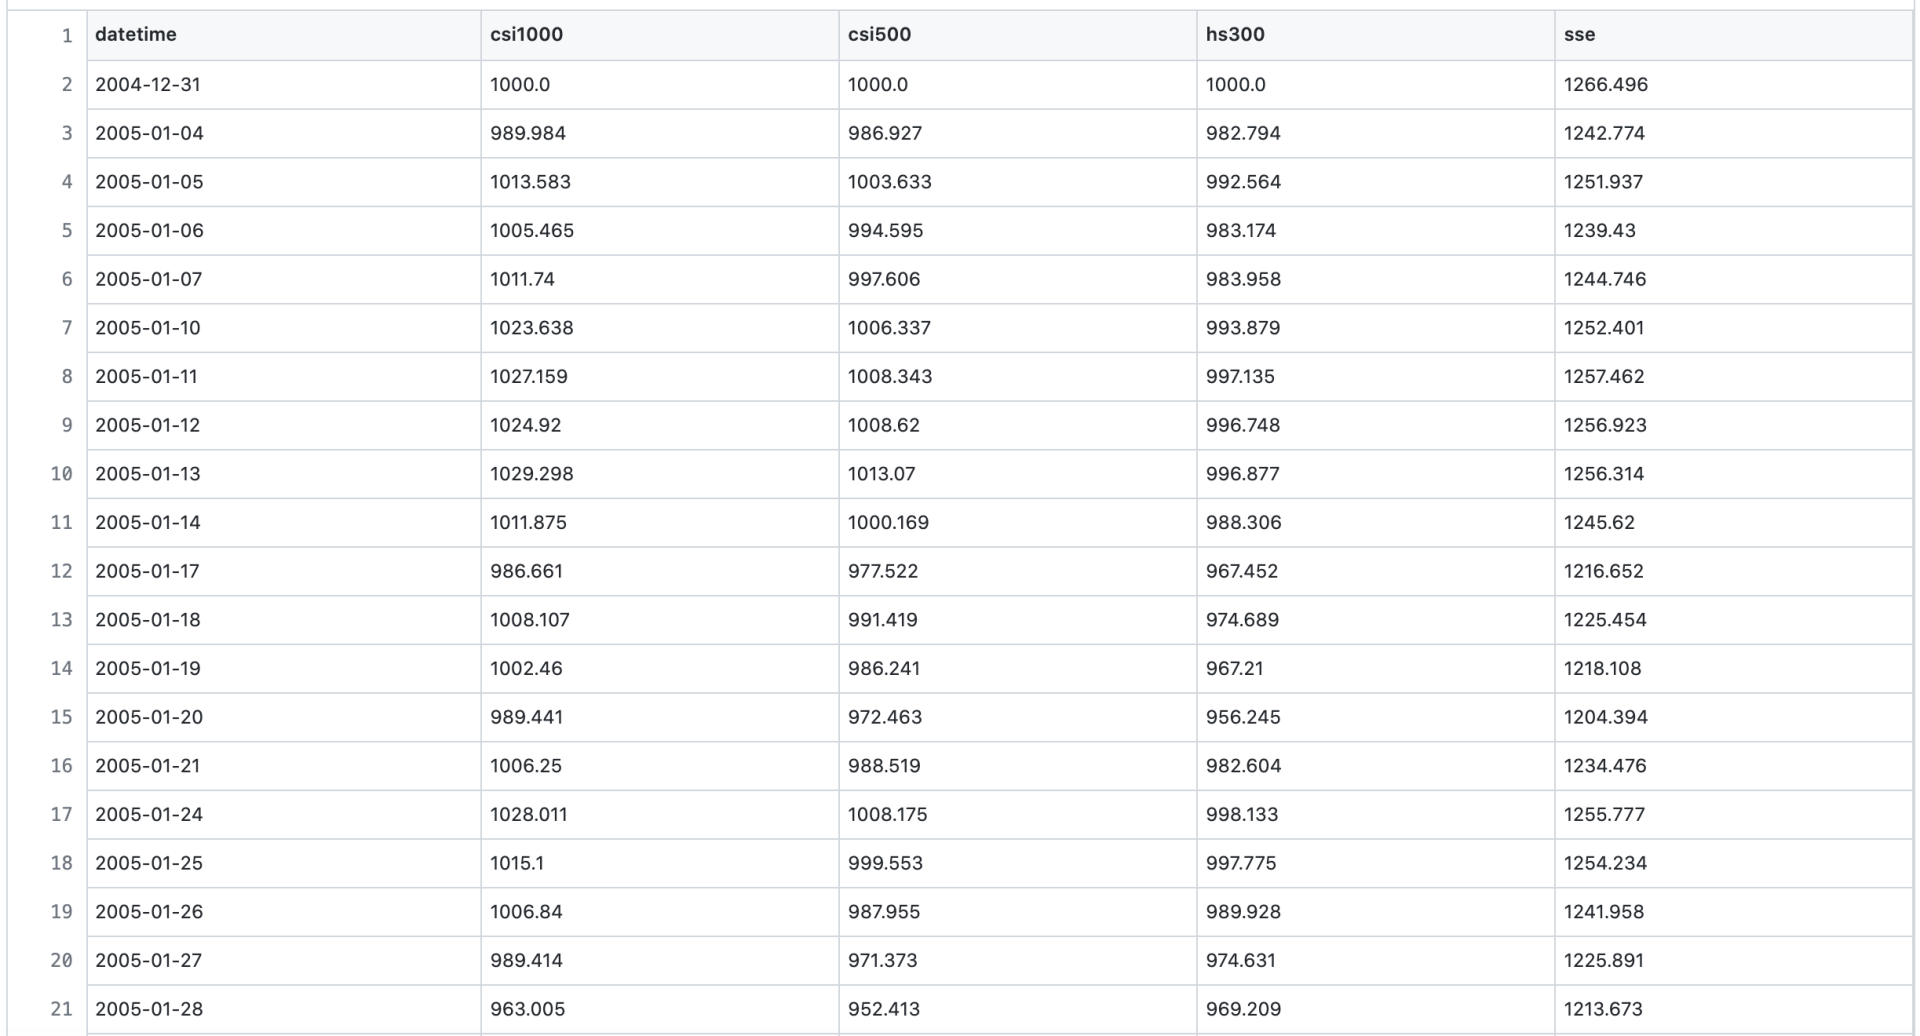Click csi500 value 1006.337
The width and height of the screenshot is (1920, 1036).
point(889,328)
